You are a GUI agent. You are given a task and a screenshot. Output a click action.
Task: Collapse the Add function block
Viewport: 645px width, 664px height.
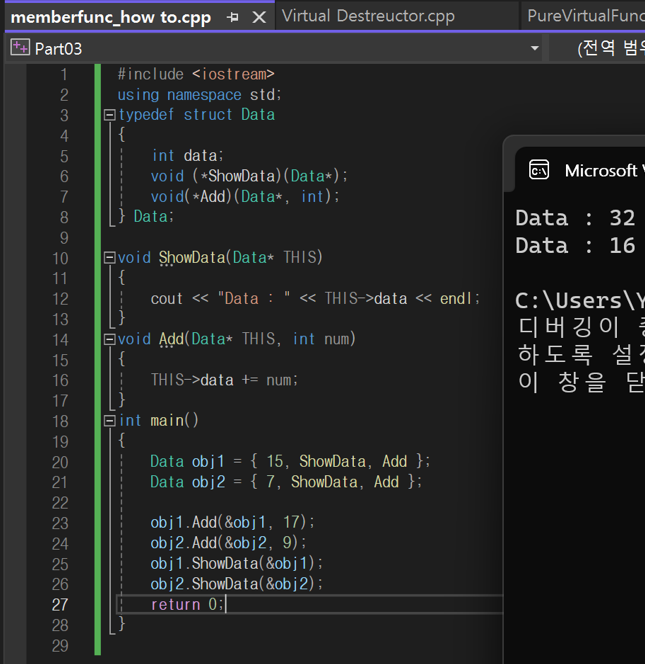(x=110, y=339)
